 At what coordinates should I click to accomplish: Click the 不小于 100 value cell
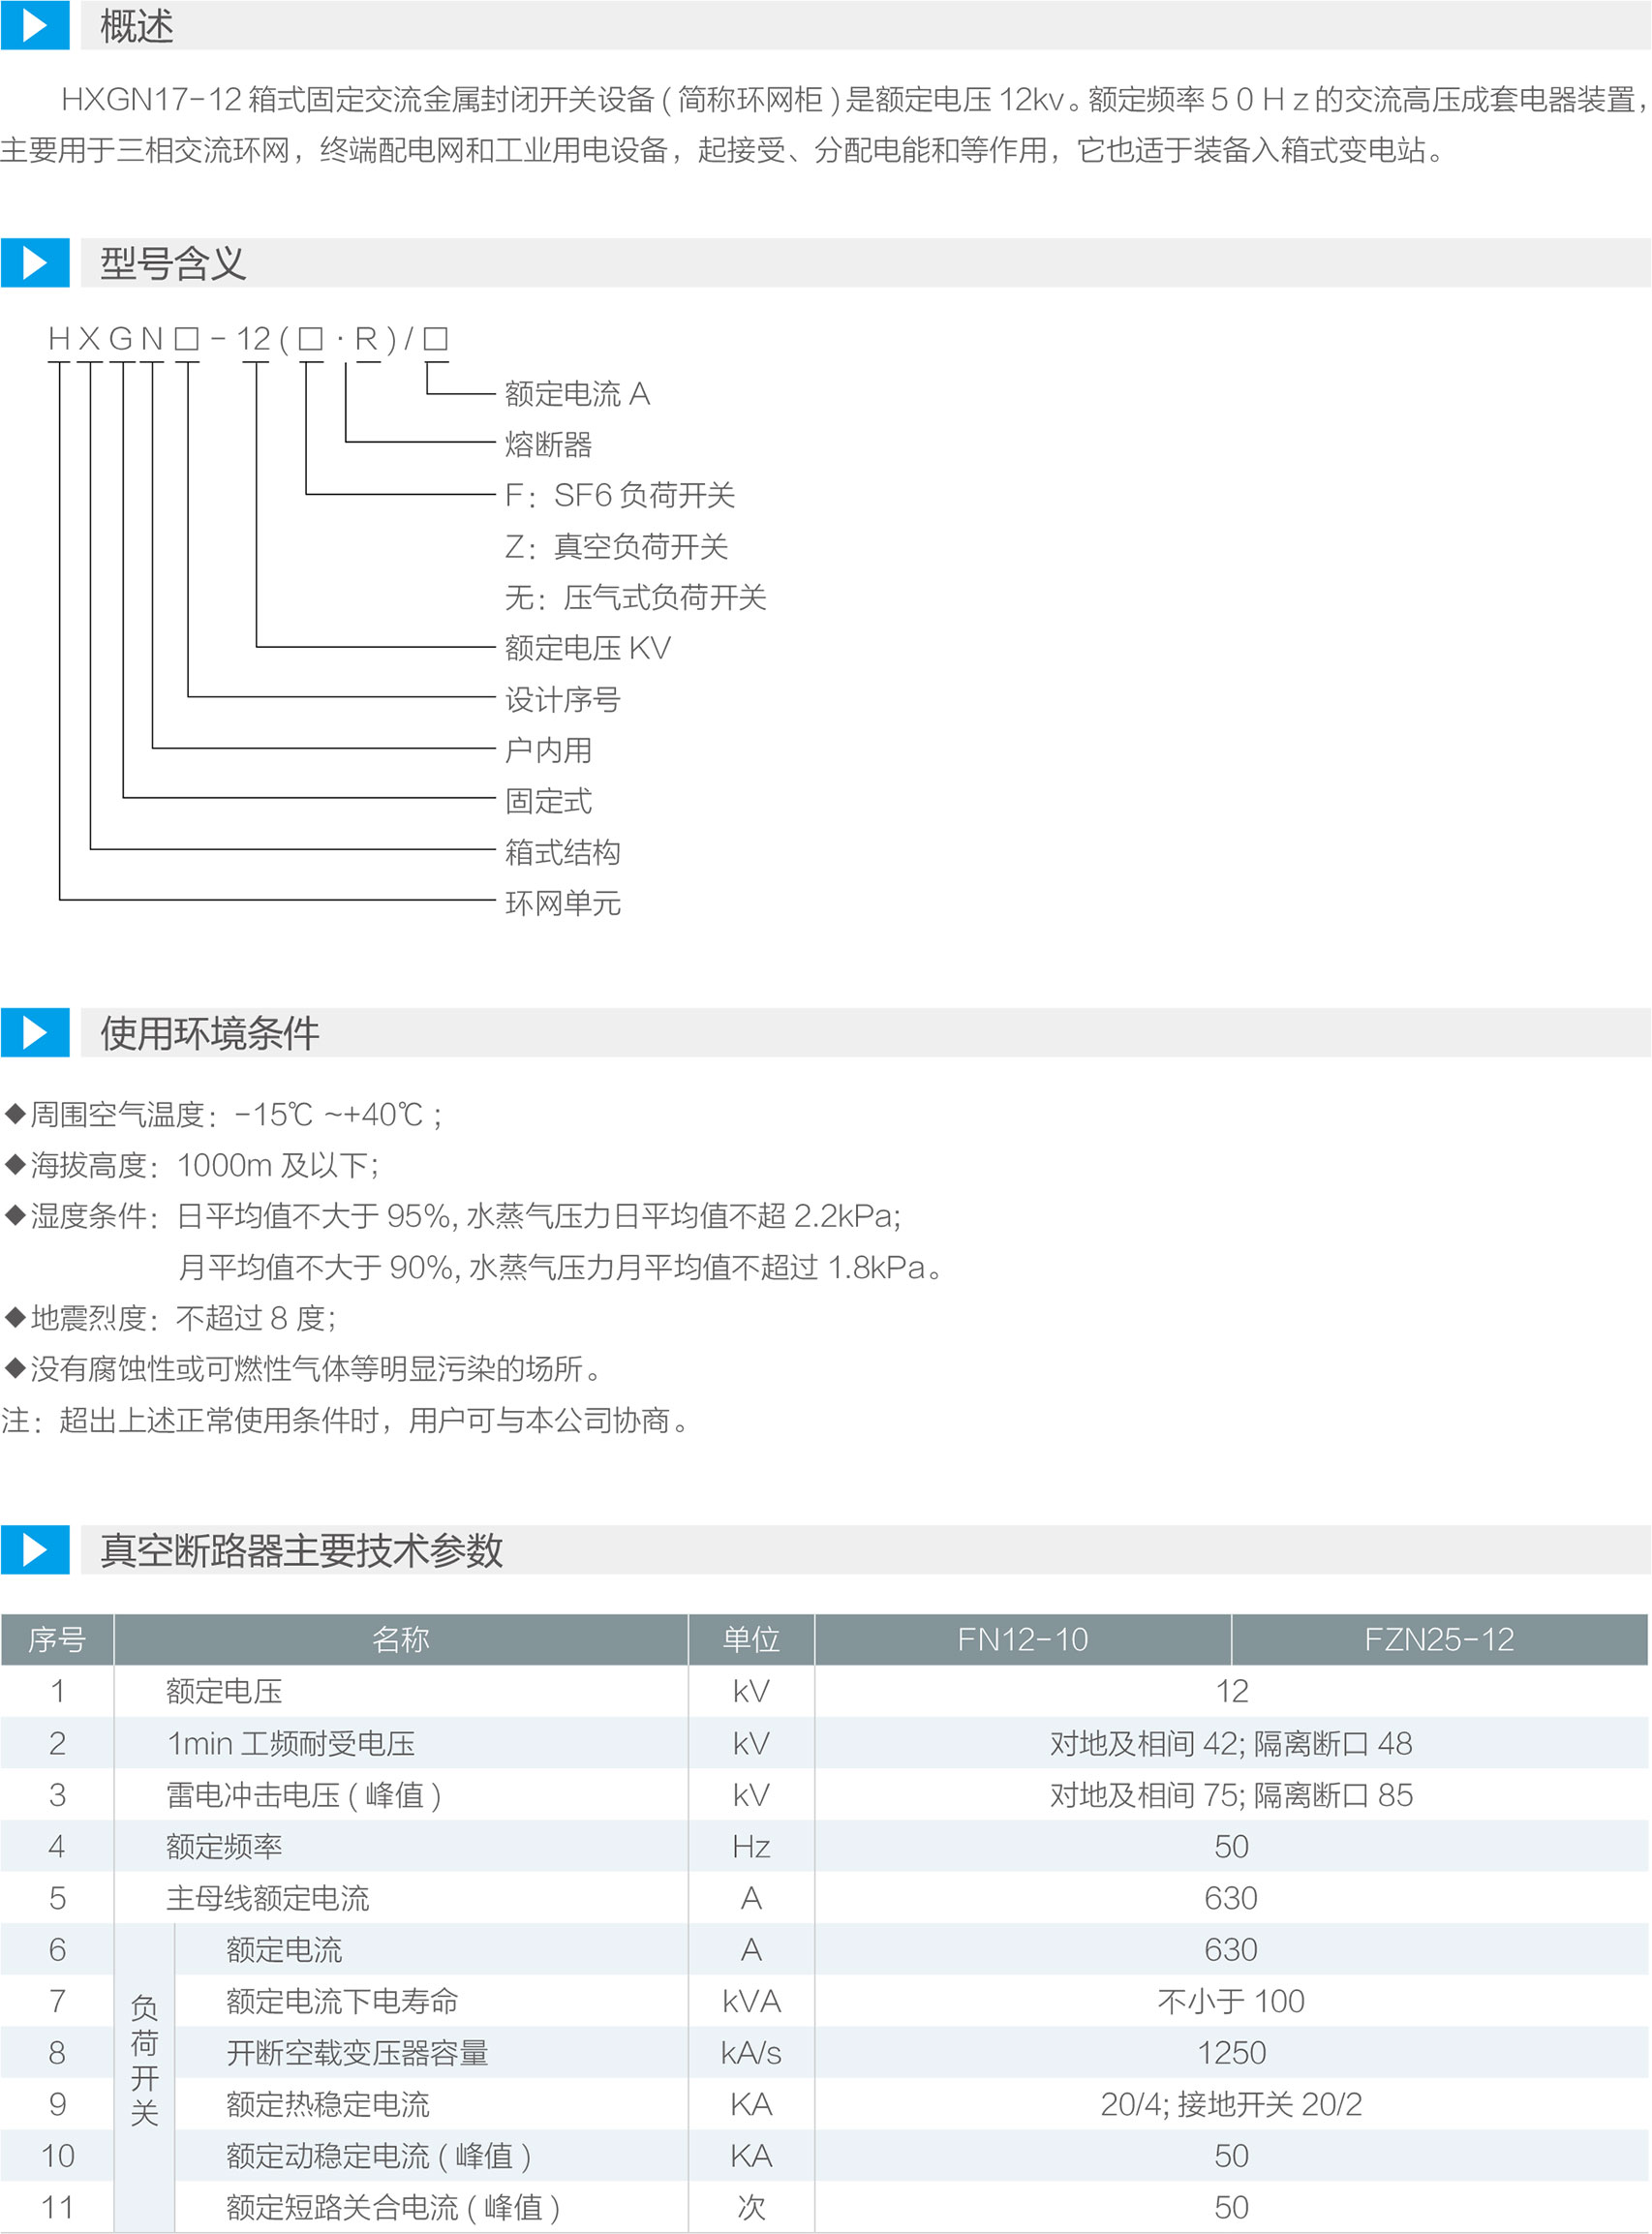coord(1231,2001)
